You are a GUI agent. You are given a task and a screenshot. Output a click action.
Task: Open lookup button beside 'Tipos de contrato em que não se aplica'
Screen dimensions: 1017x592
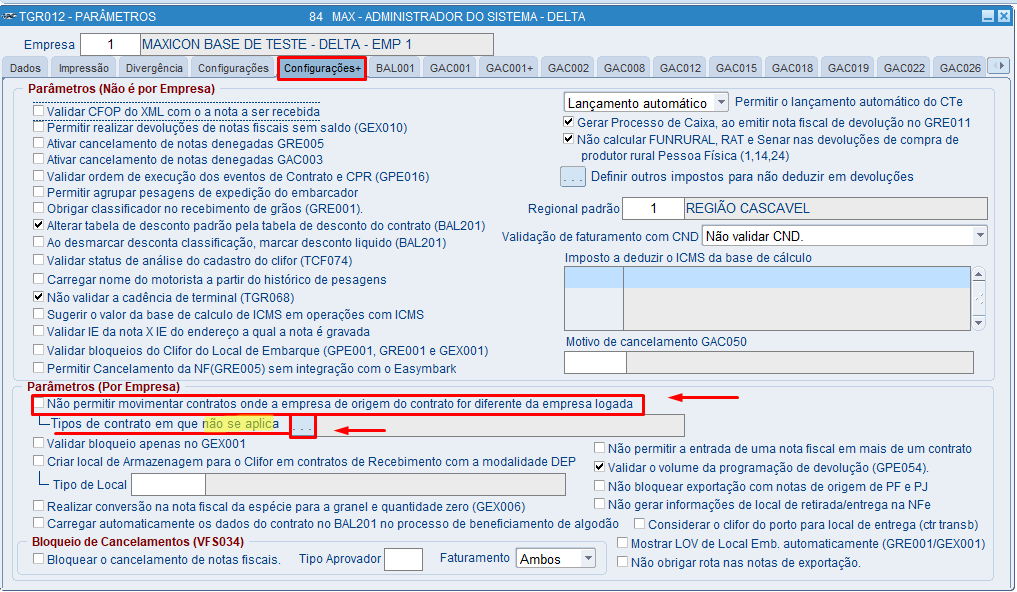(x=302, y=427)
